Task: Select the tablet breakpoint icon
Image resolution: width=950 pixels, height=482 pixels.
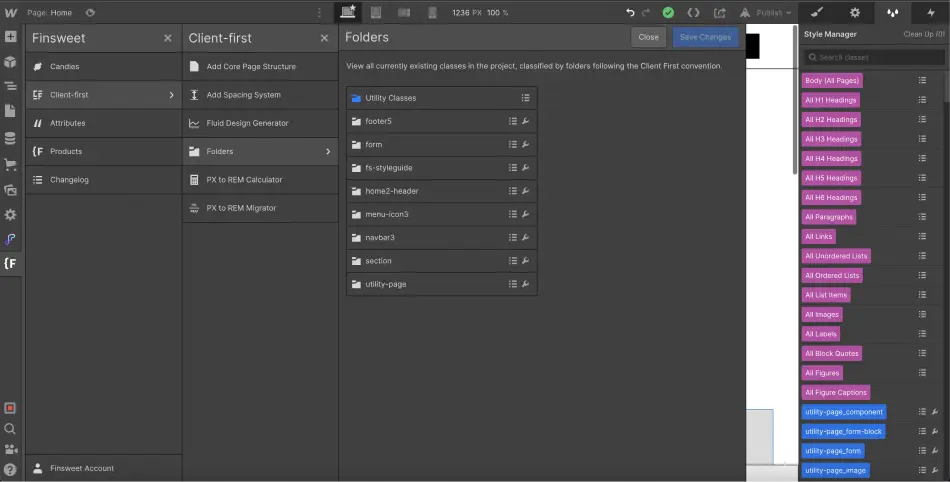Action: click(x=376, y=12)
